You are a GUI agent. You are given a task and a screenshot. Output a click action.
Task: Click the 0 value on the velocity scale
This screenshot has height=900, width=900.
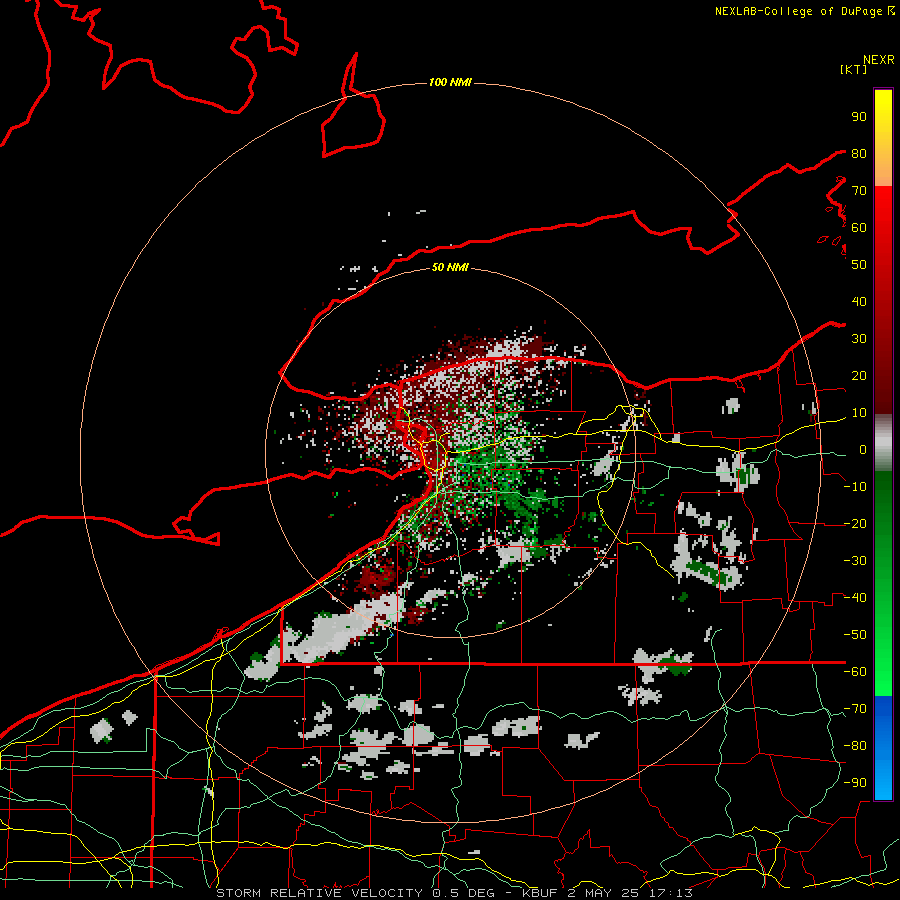863,450
